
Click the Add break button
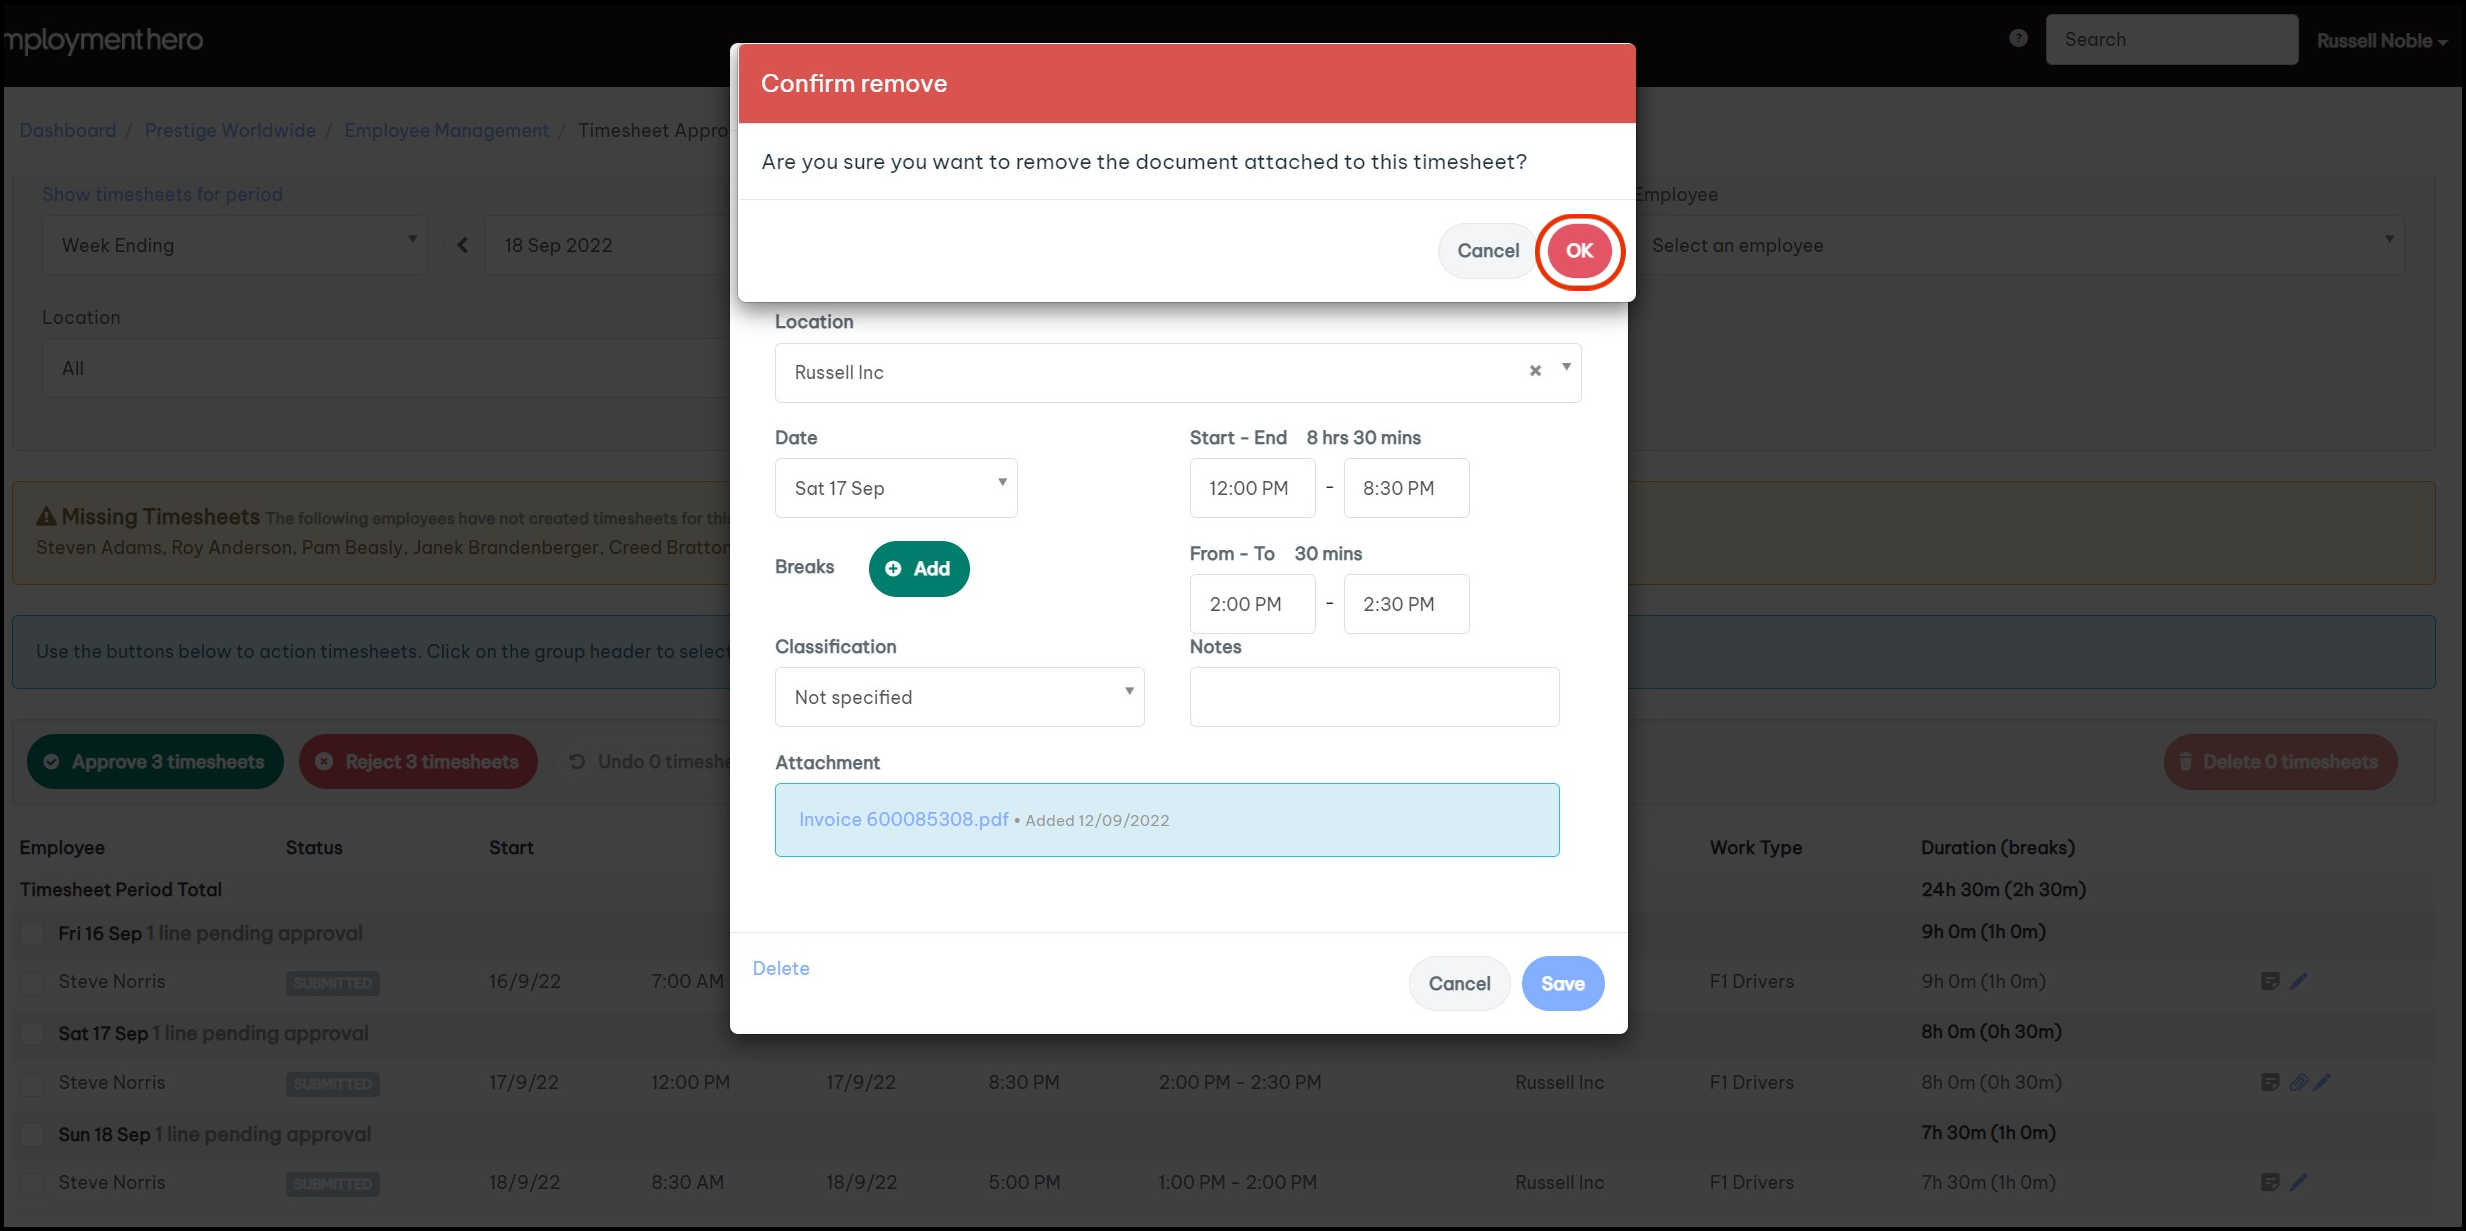click(x=918, y=569)
